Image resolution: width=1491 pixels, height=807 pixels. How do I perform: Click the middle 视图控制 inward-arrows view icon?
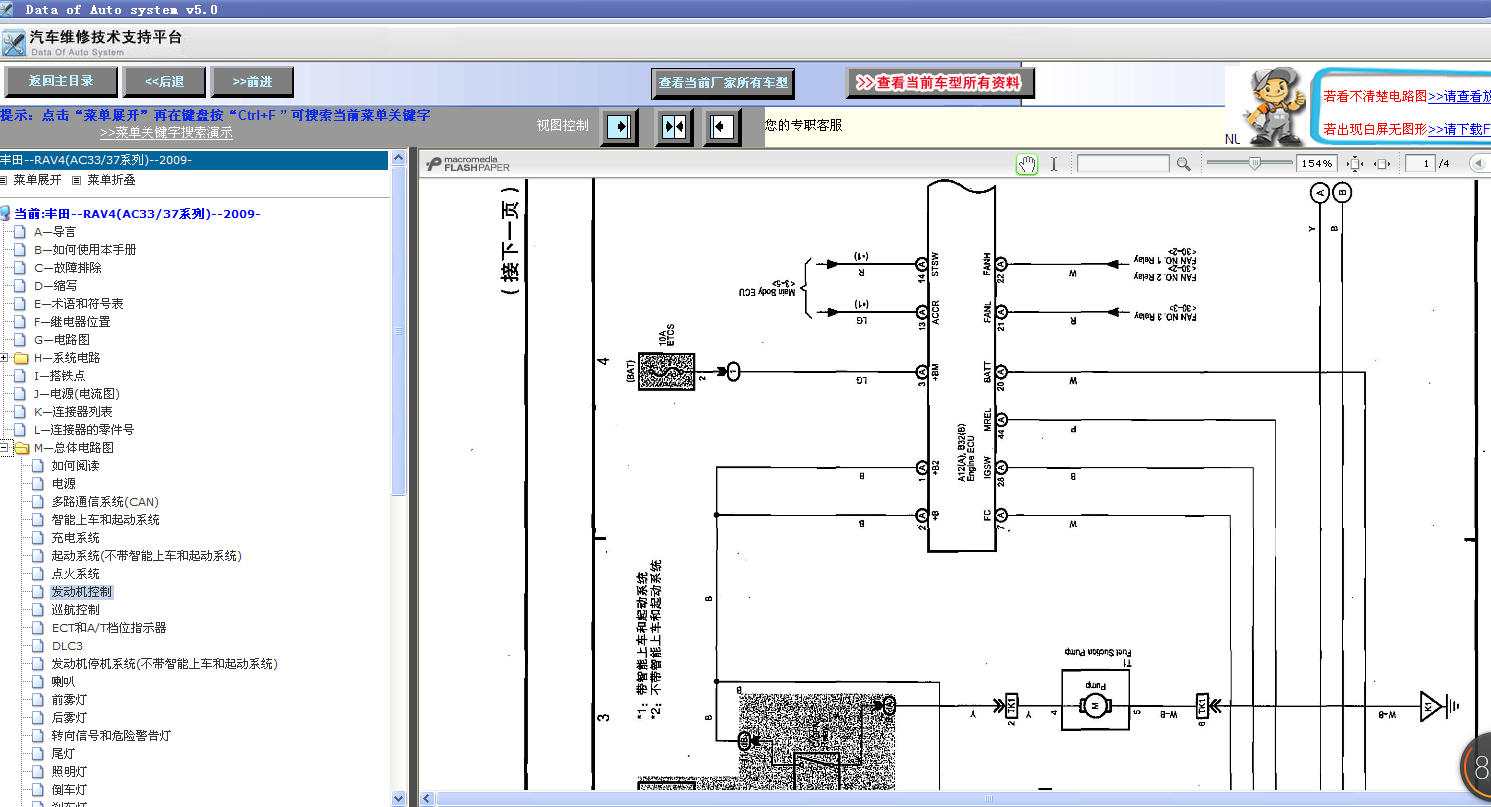coord(674,128)
